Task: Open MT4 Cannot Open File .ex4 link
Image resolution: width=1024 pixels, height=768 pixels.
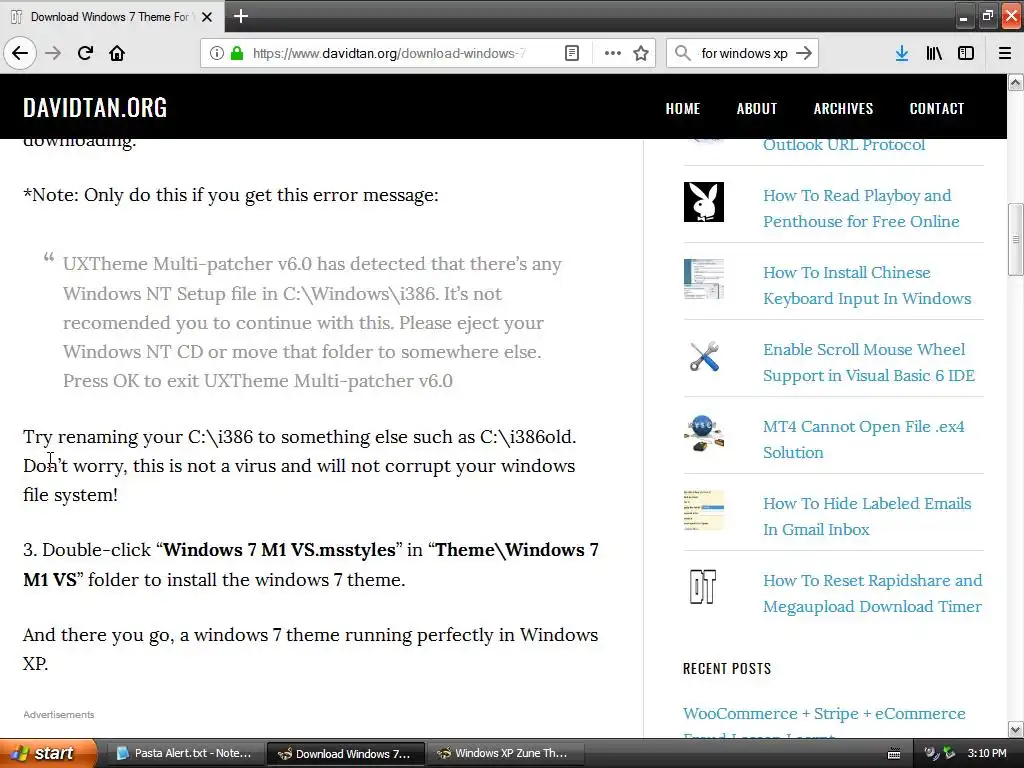Action: point(863,440)
